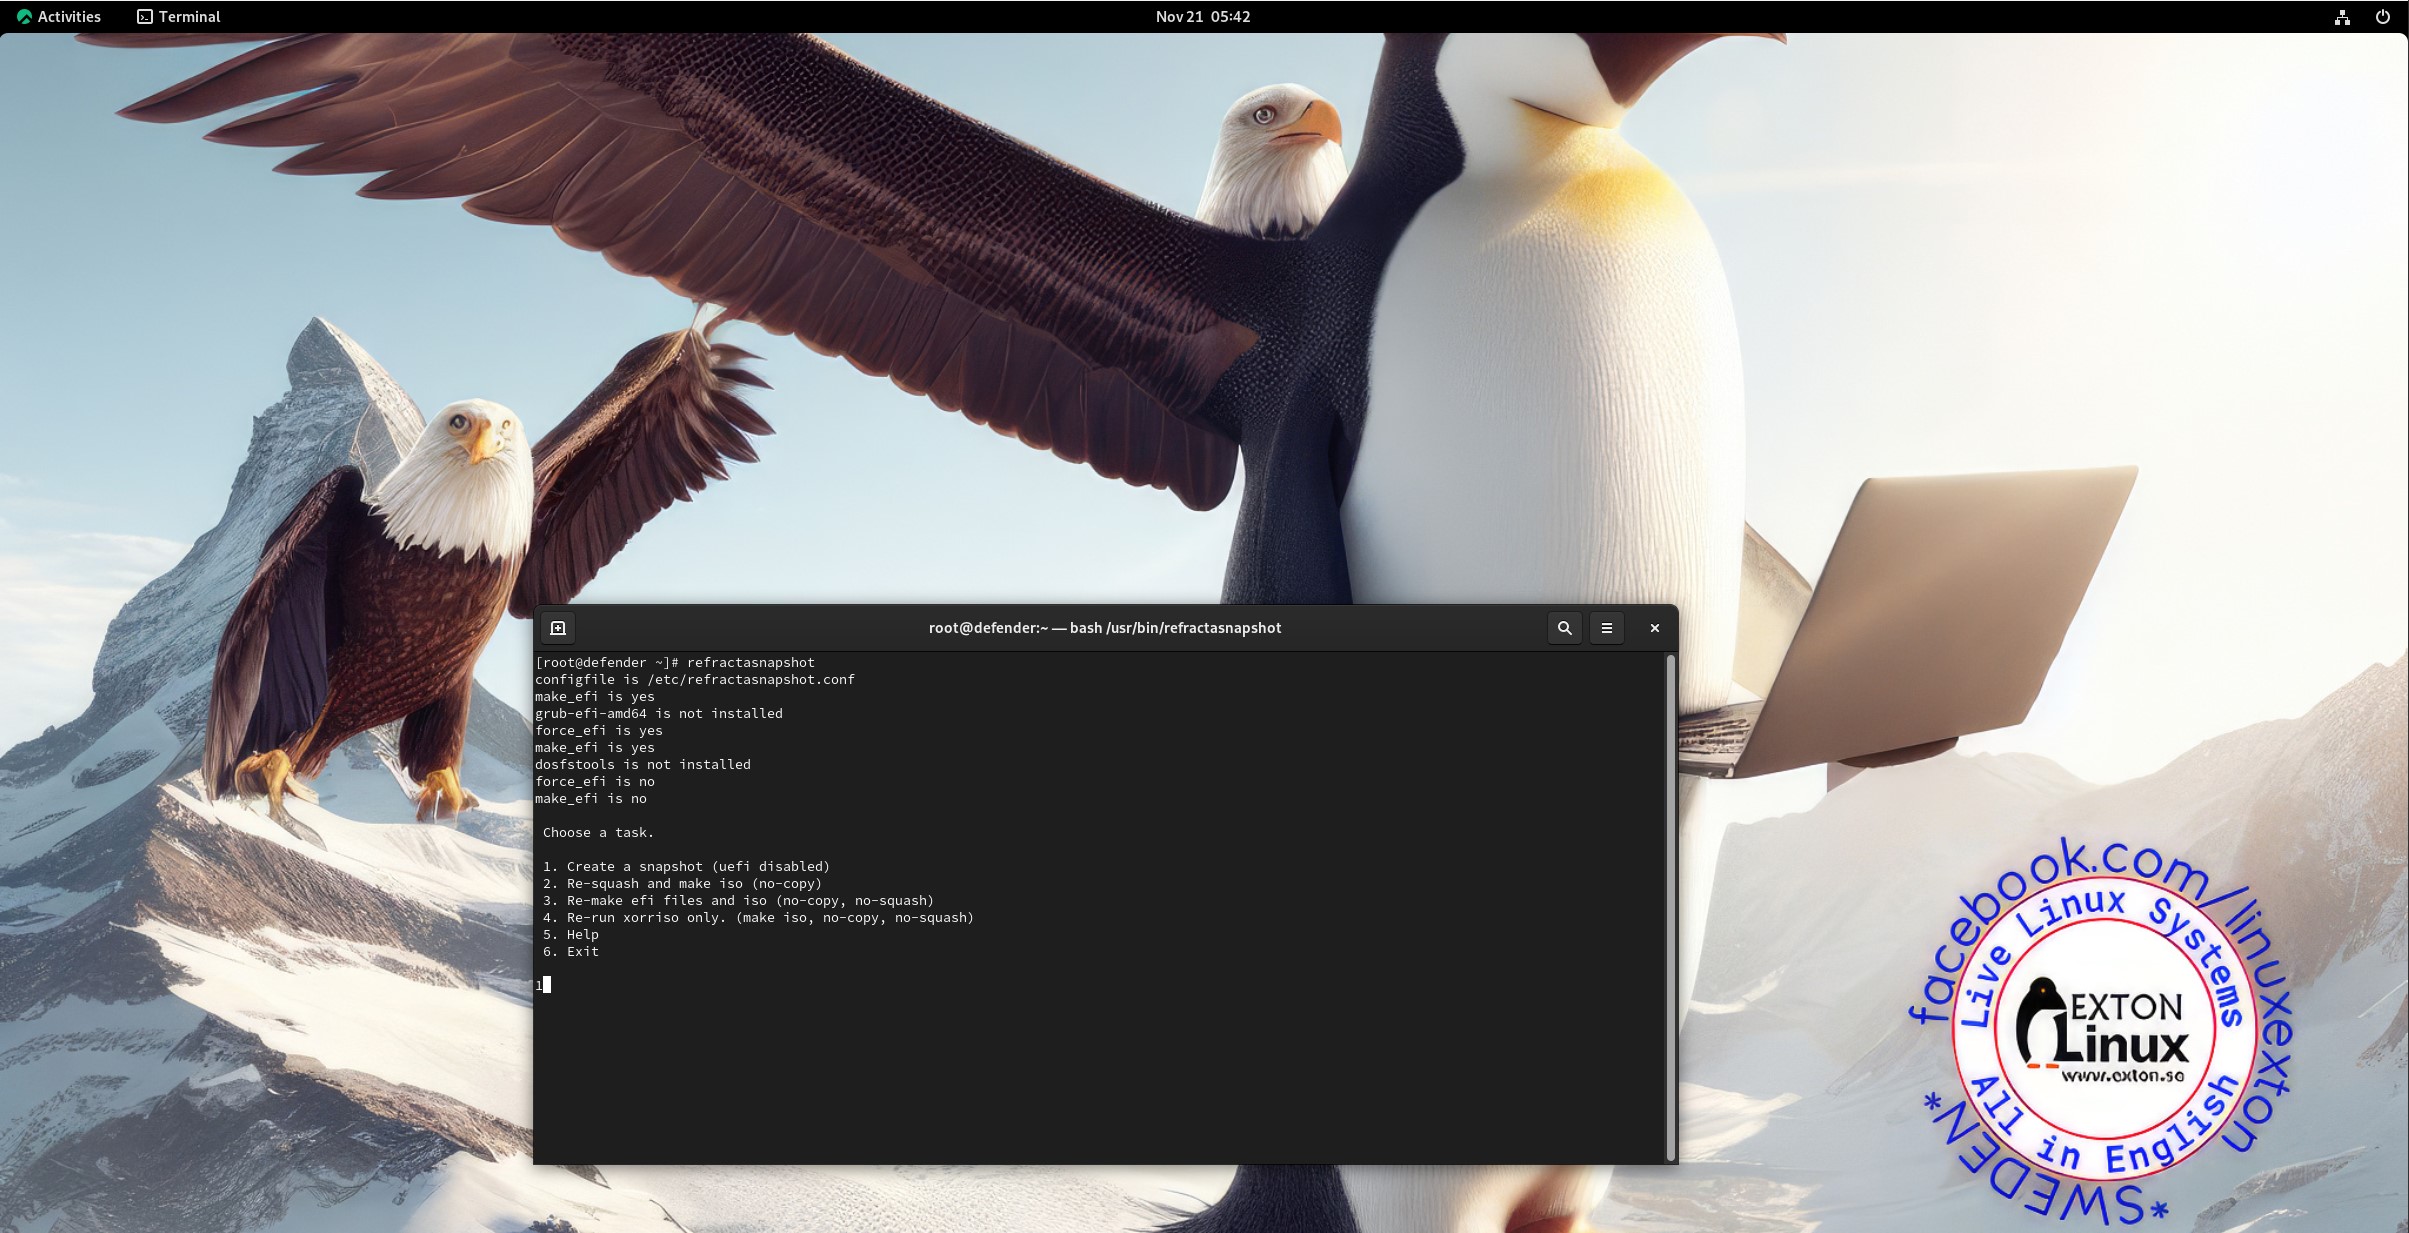2409x1233 pixels.
Task: Click the '[root@defender ~]# refractasnapshot' prompt line
Action: point(675,662)
